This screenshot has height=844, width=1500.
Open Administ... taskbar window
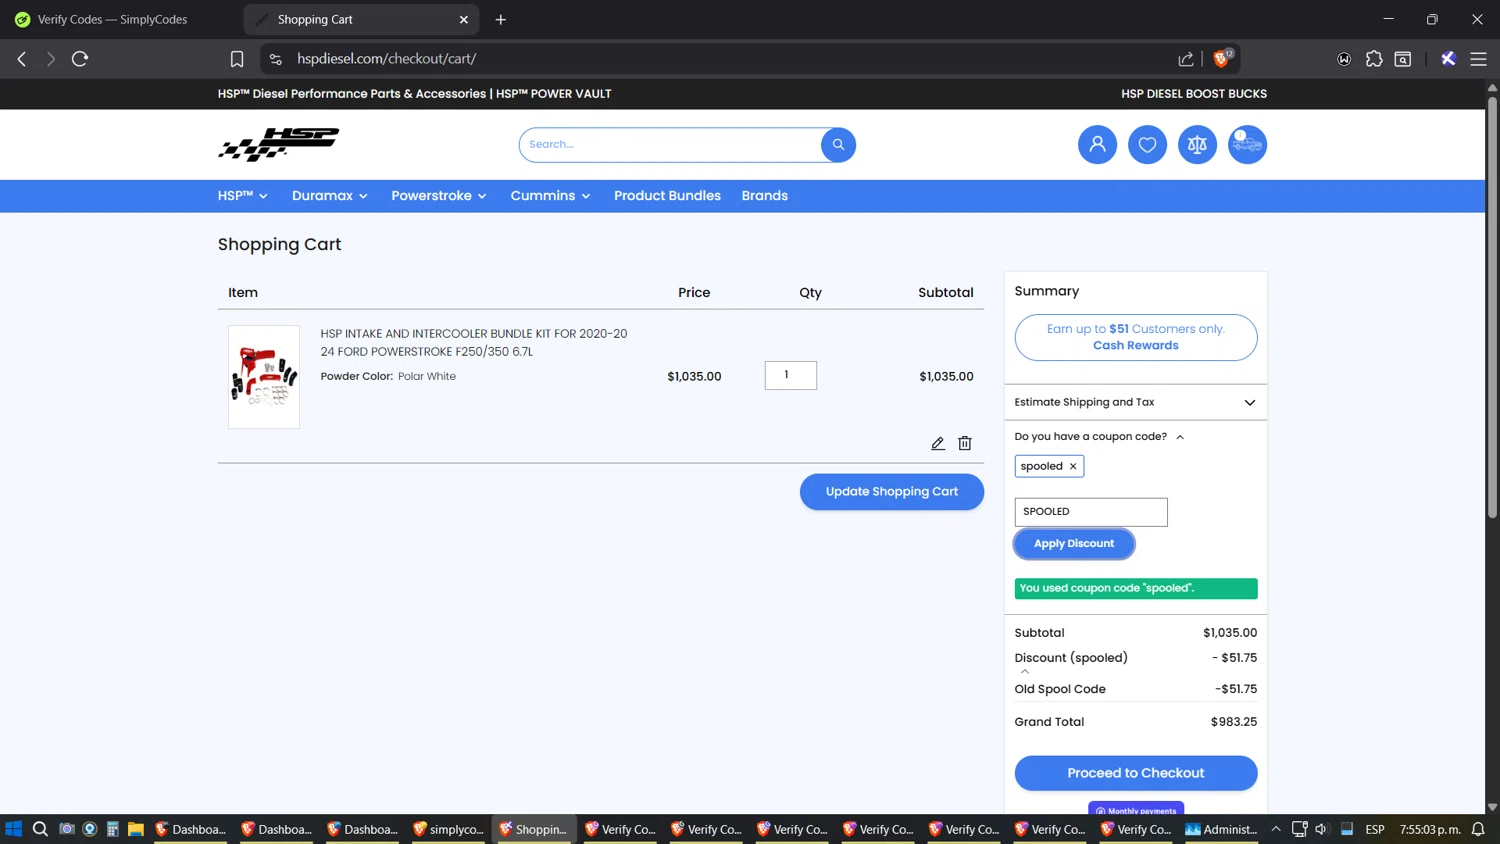[x=1221, y=829]
